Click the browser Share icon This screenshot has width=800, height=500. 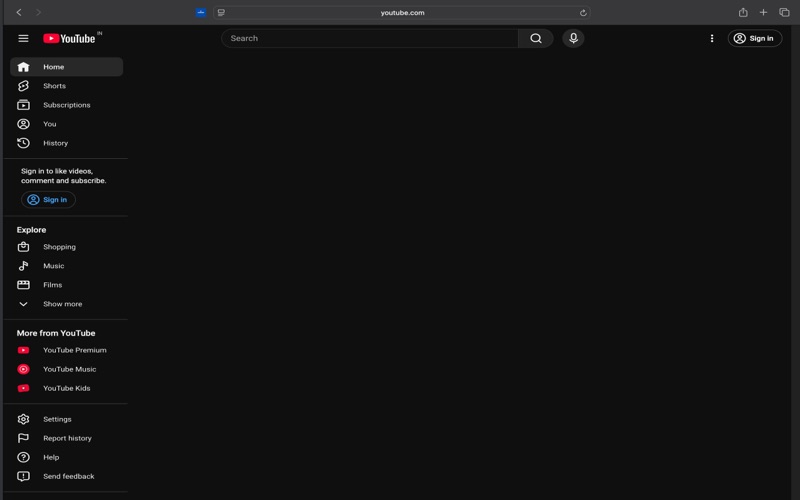tap(743, 12)
